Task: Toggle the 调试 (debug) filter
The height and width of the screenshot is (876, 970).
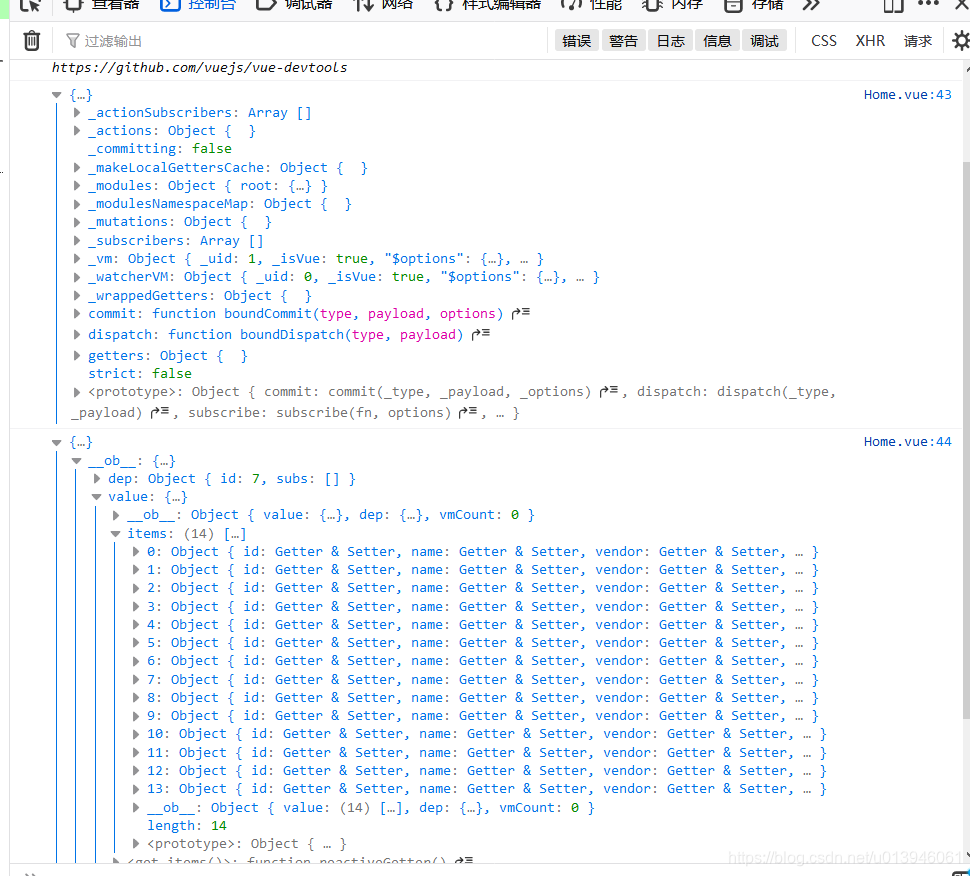Action: (764, 41)
